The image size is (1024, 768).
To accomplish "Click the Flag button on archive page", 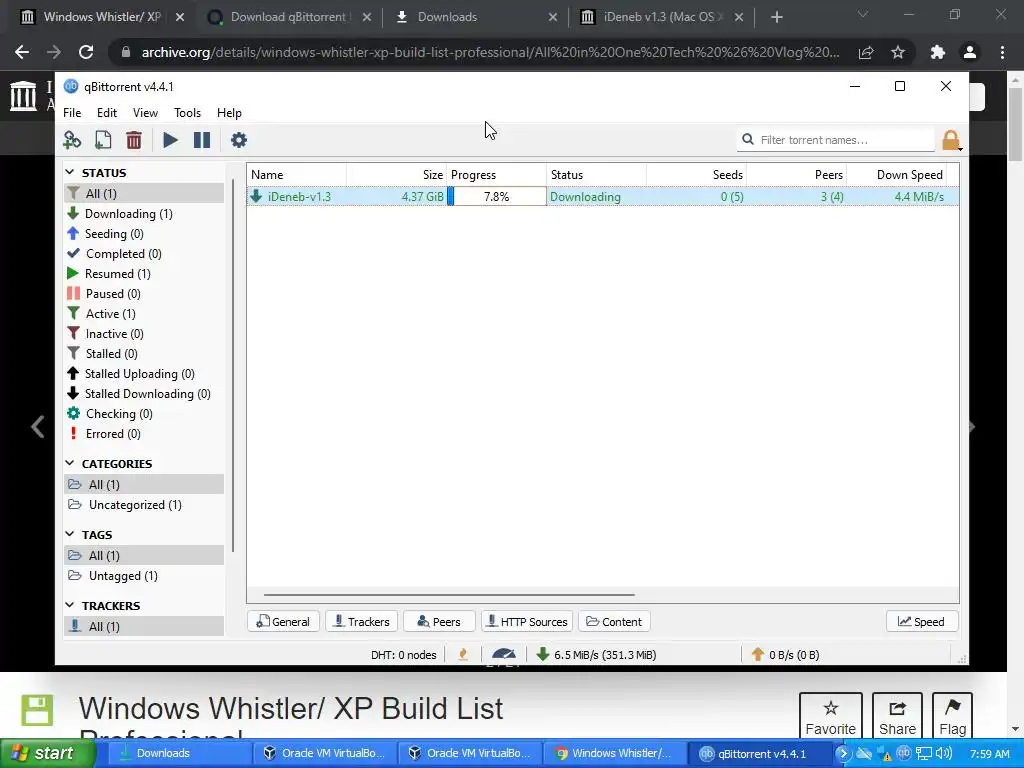I will [952, 716].
